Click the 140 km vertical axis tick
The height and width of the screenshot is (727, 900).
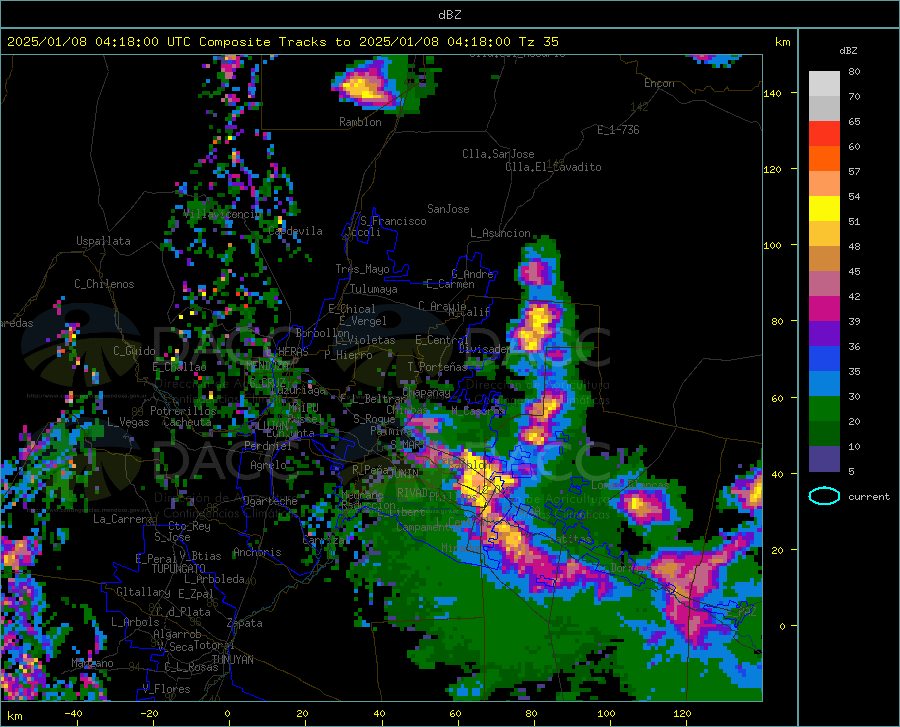(773, 93)
